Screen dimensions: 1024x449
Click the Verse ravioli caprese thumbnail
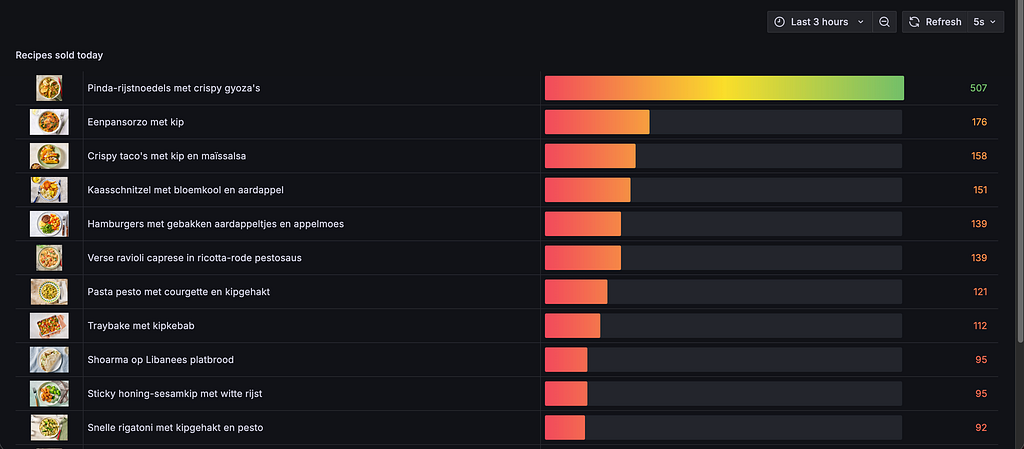[x=49, y=258]
